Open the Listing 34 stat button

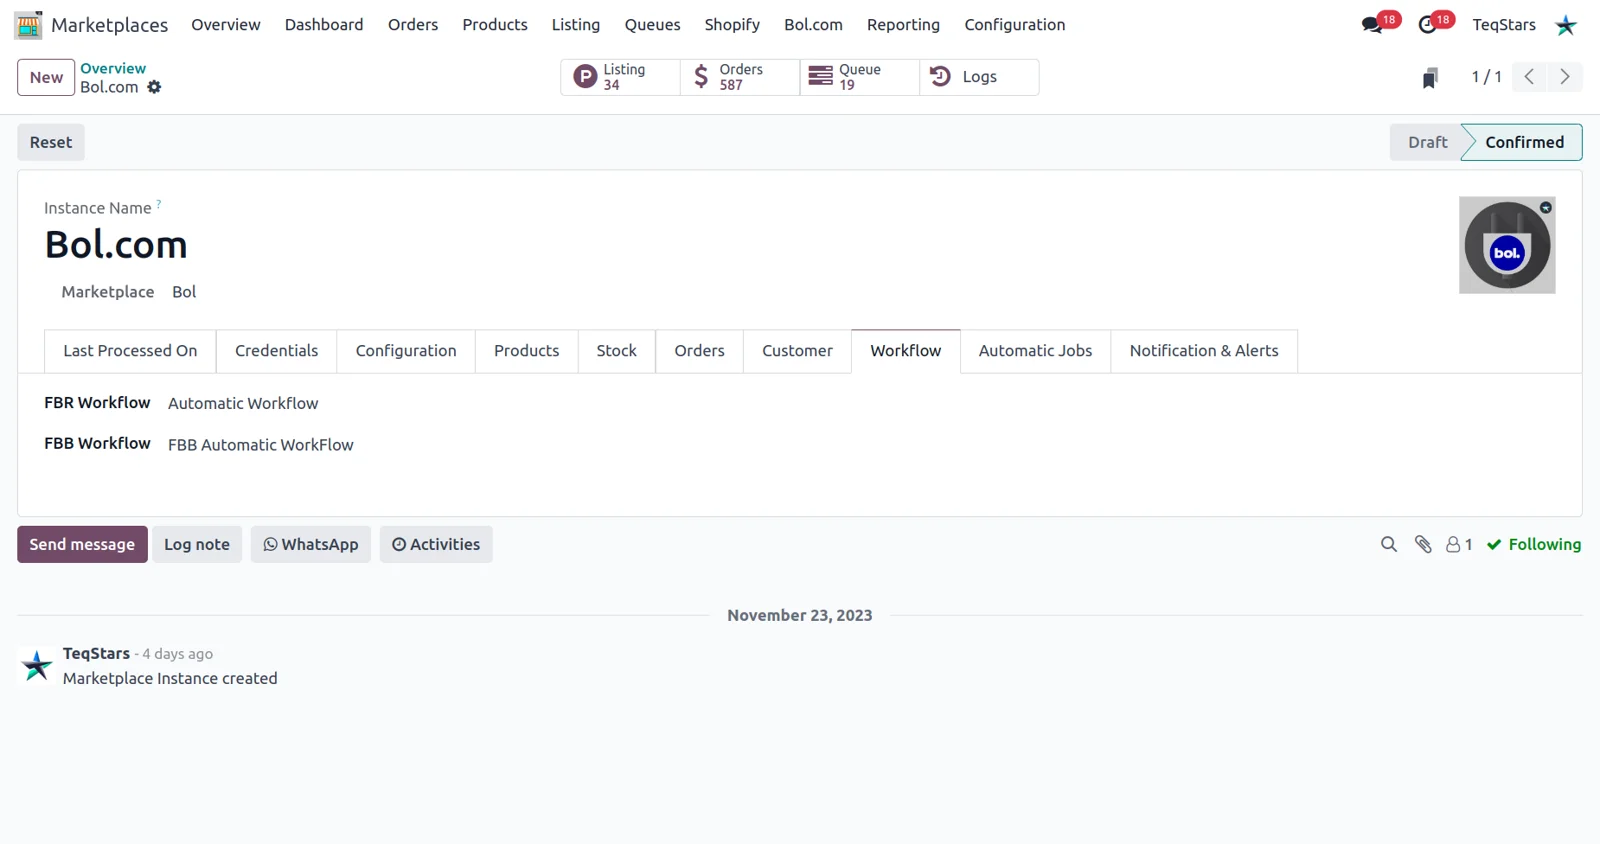(620, 77)
